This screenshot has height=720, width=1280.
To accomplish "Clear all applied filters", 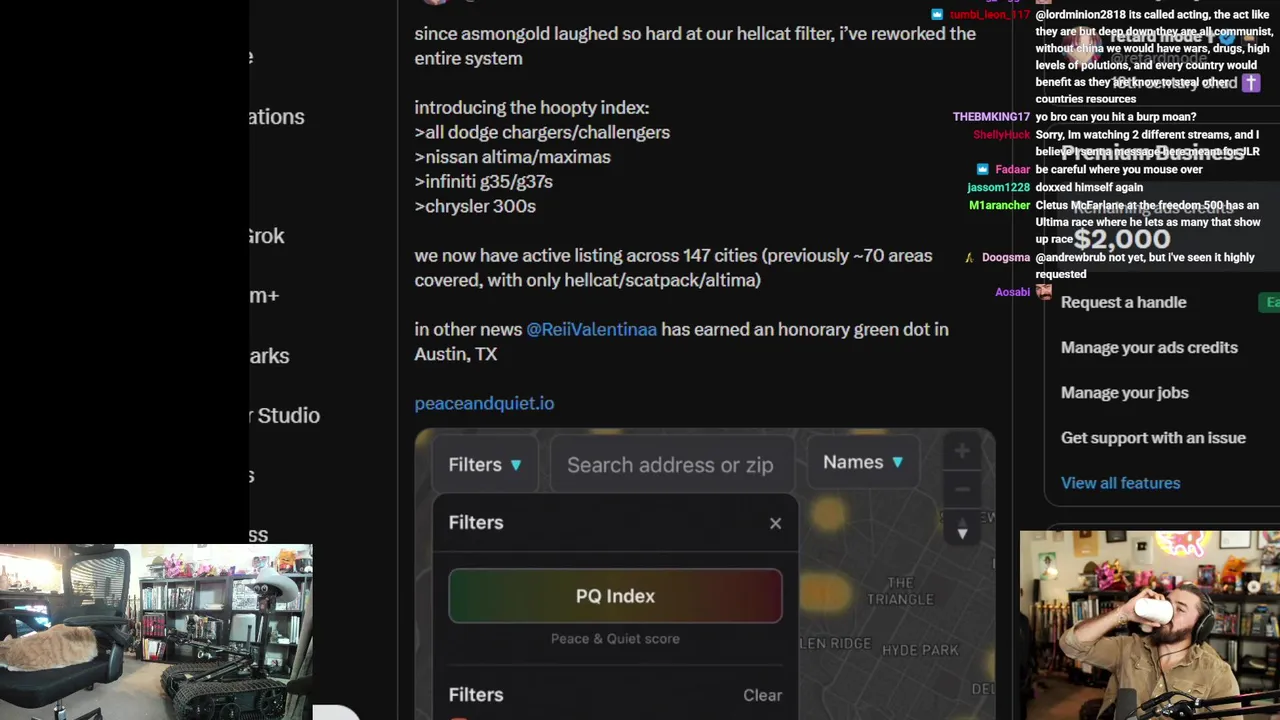I will [762, 695].
